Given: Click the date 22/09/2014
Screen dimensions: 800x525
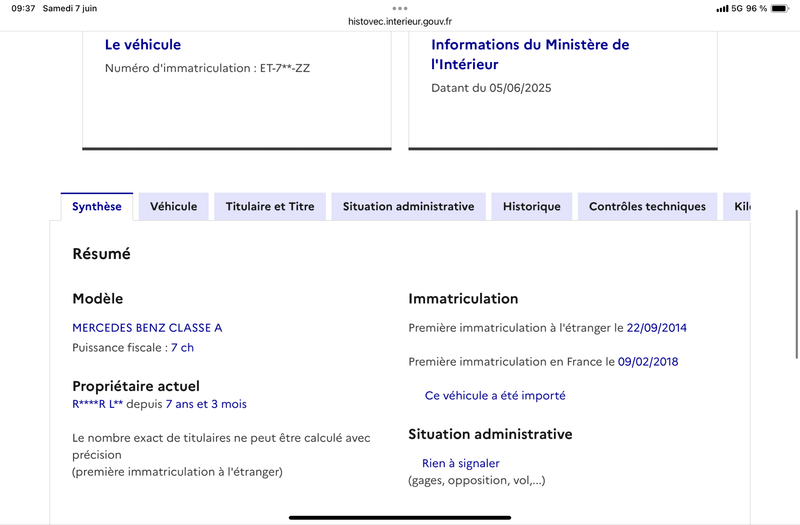Looking at the screenshot, I should (657, 328).
